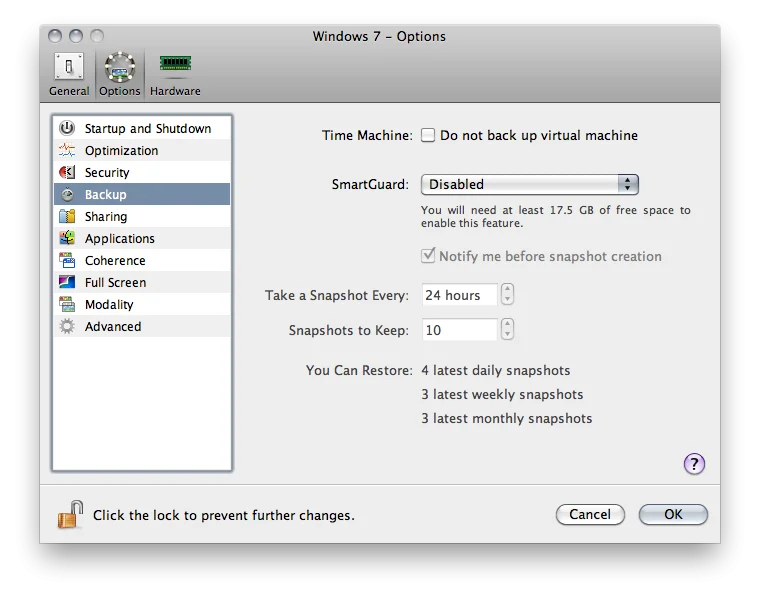Click the Full Screen sidebar icon
This screenshot has height=598, width=760.
[67, 282]
